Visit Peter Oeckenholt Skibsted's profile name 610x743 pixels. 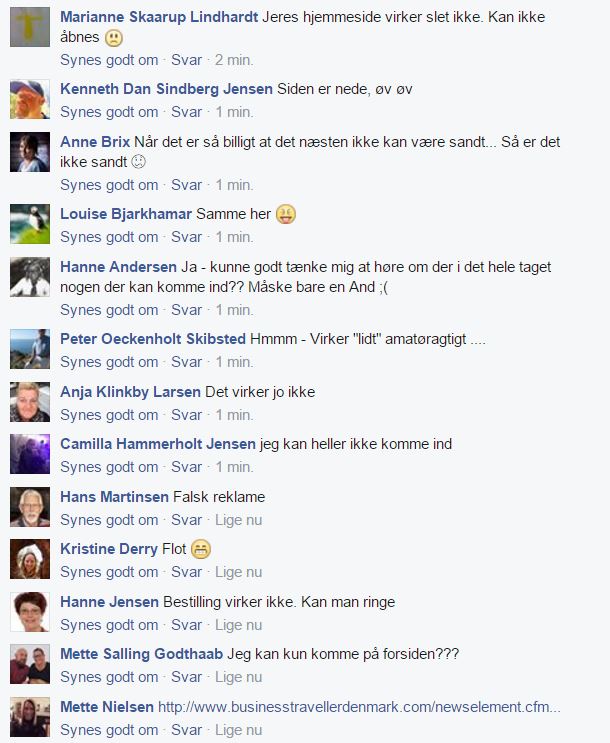153,339
